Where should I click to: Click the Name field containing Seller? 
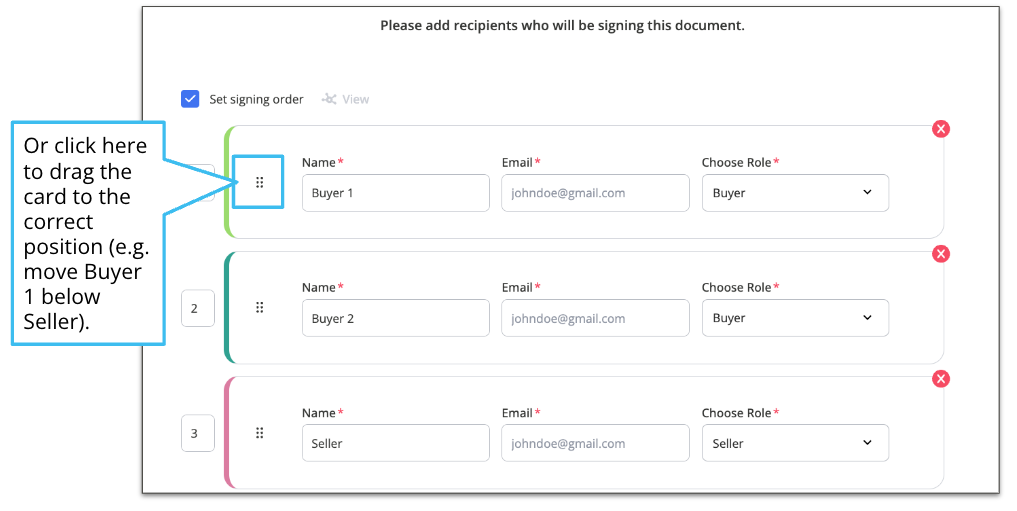[396, 443]
